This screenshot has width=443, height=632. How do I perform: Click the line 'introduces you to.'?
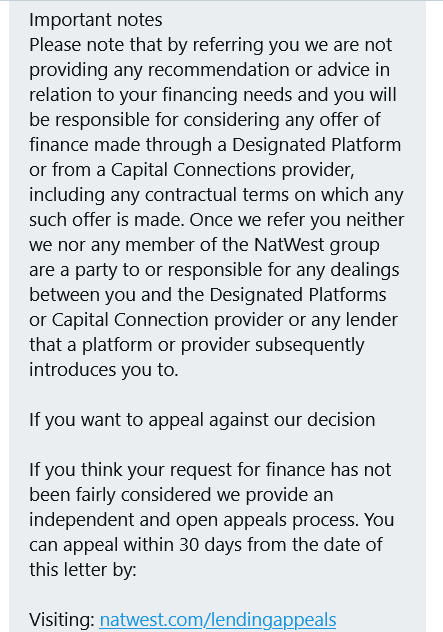pos(104,370)
